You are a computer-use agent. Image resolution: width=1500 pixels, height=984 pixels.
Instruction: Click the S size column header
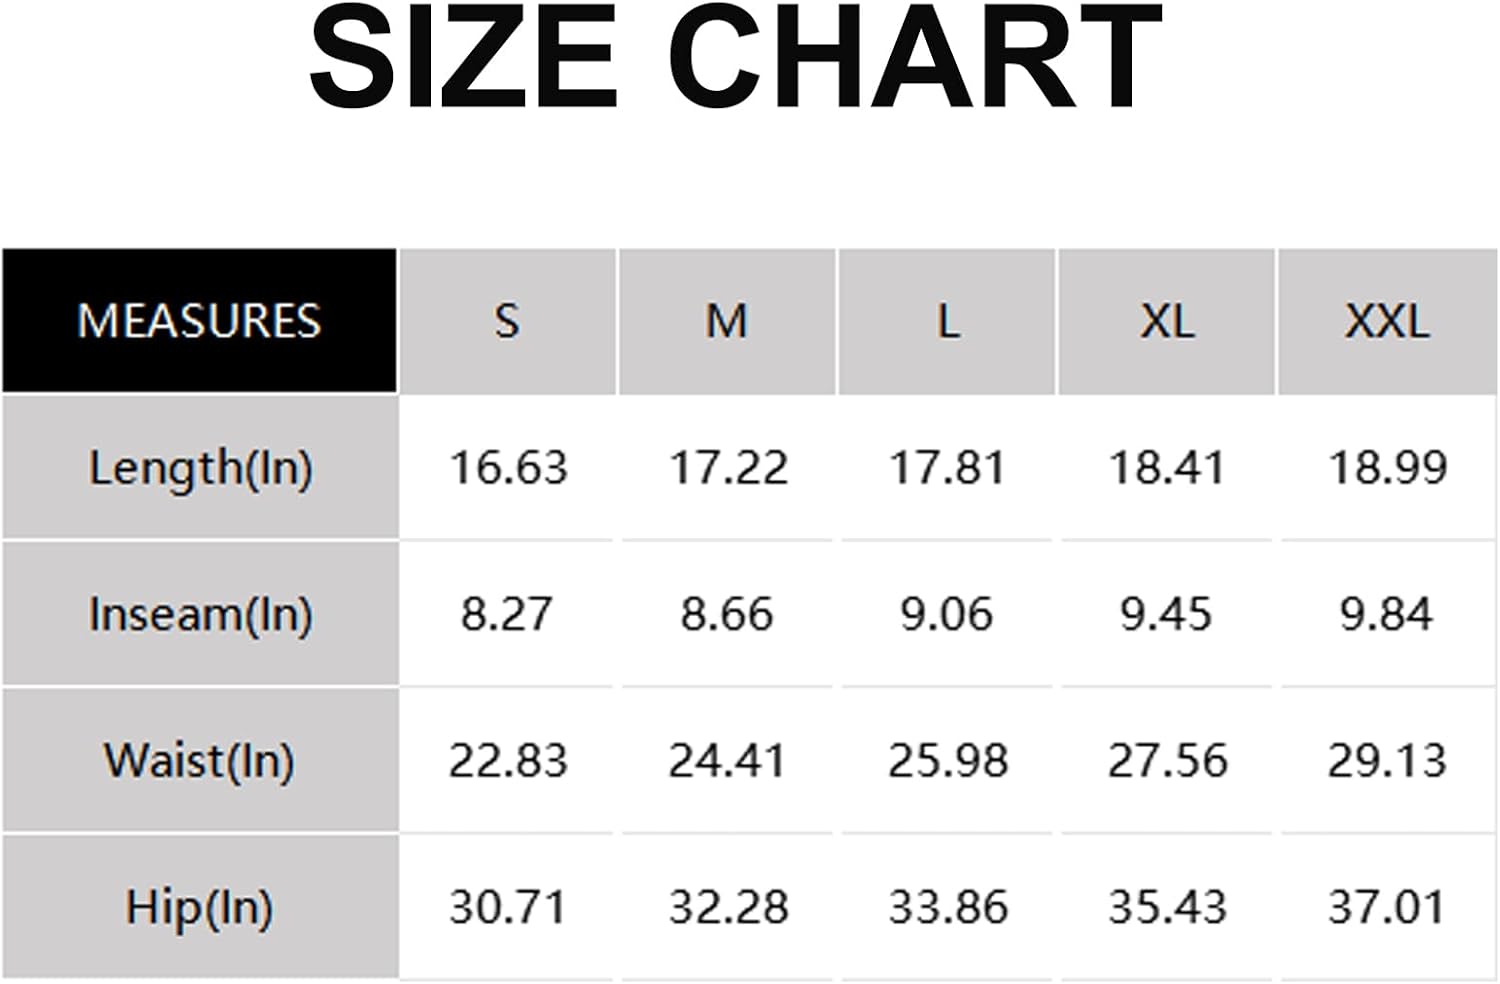[x=507, y=321]
